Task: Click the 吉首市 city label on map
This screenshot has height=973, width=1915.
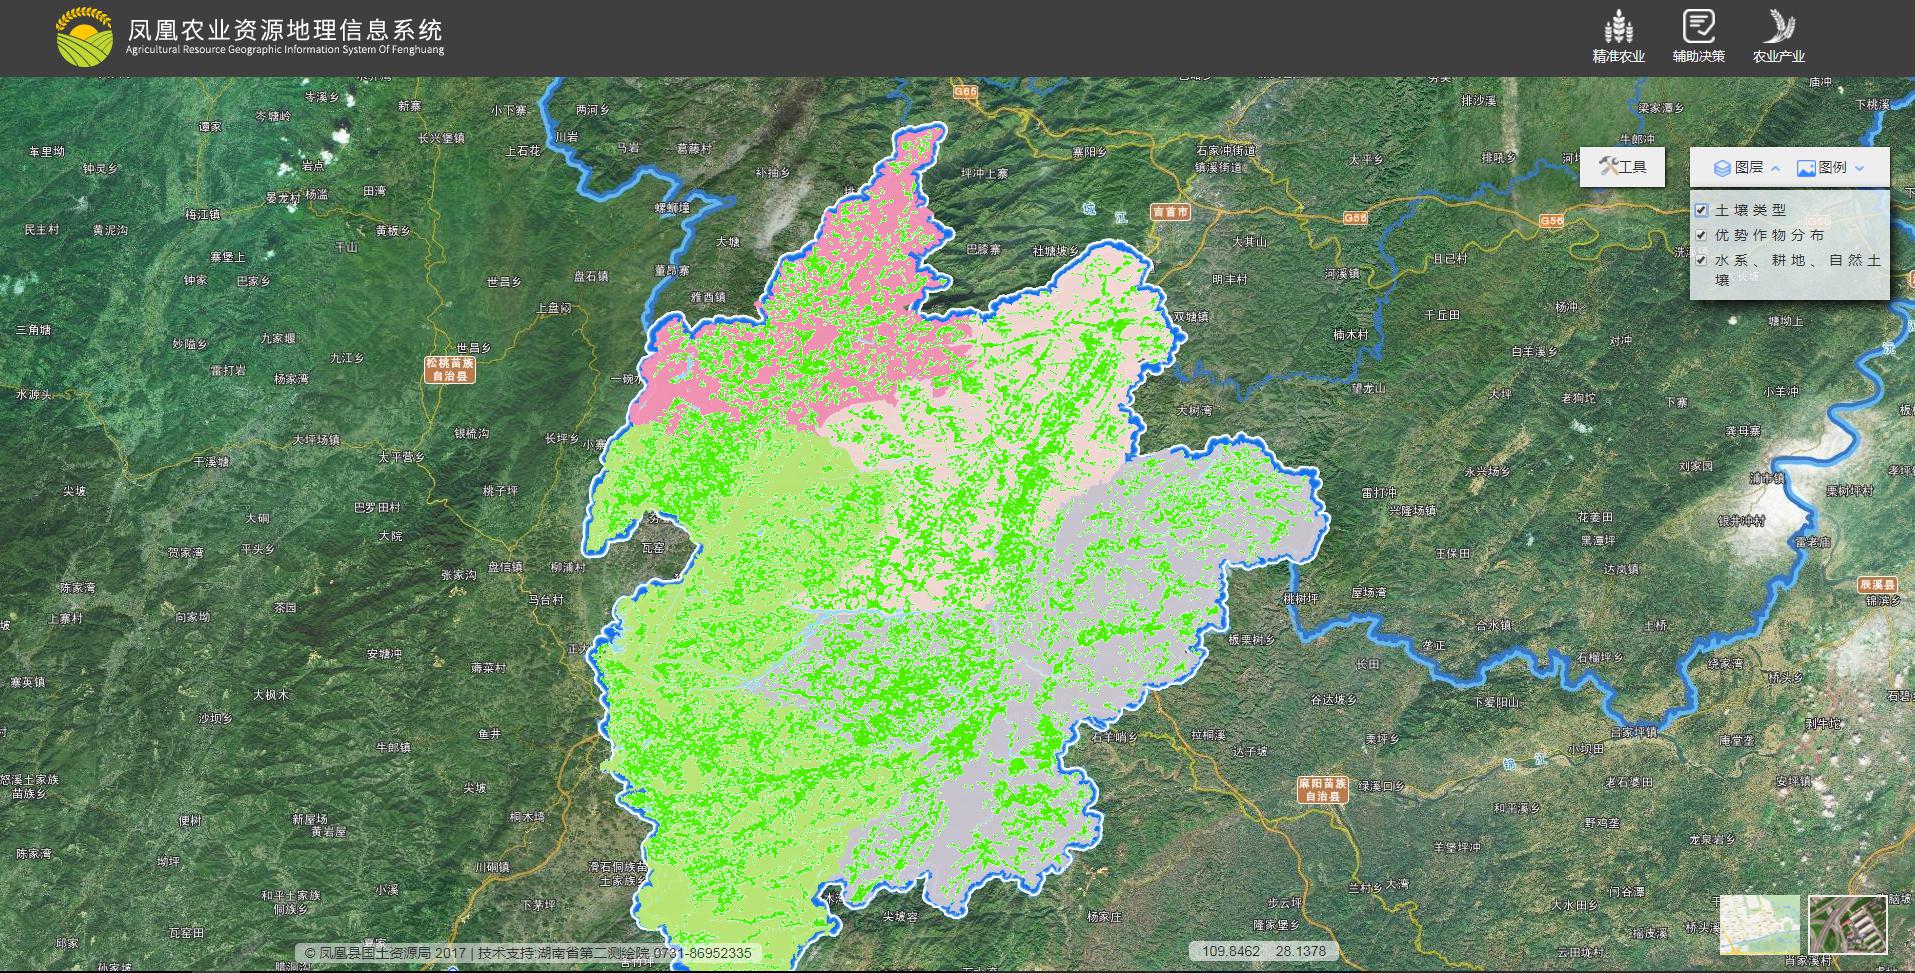Action: (x=1170, y=212)
